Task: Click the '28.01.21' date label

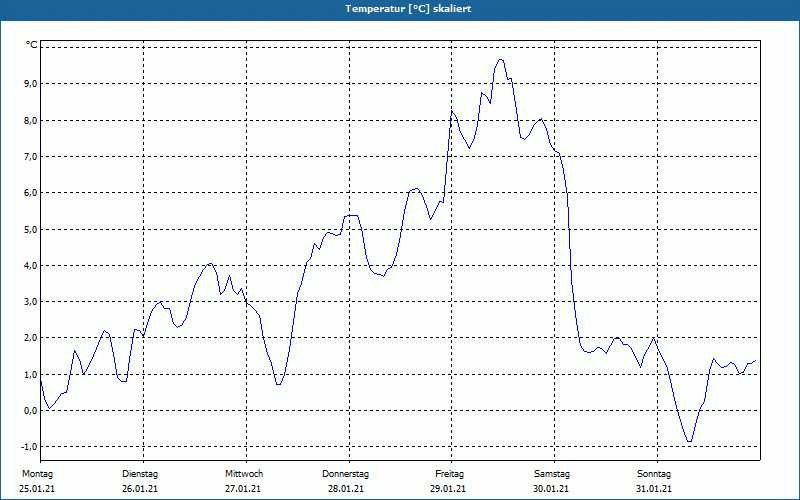Action: point(346,489)
